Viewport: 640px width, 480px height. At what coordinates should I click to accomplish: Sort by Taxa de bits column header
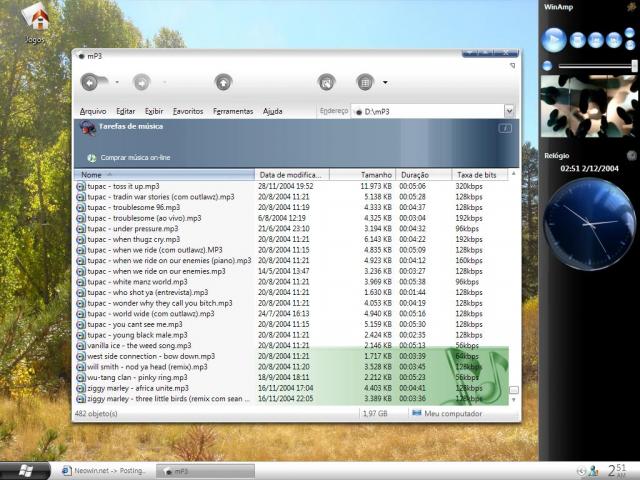(x=480, y=175)
